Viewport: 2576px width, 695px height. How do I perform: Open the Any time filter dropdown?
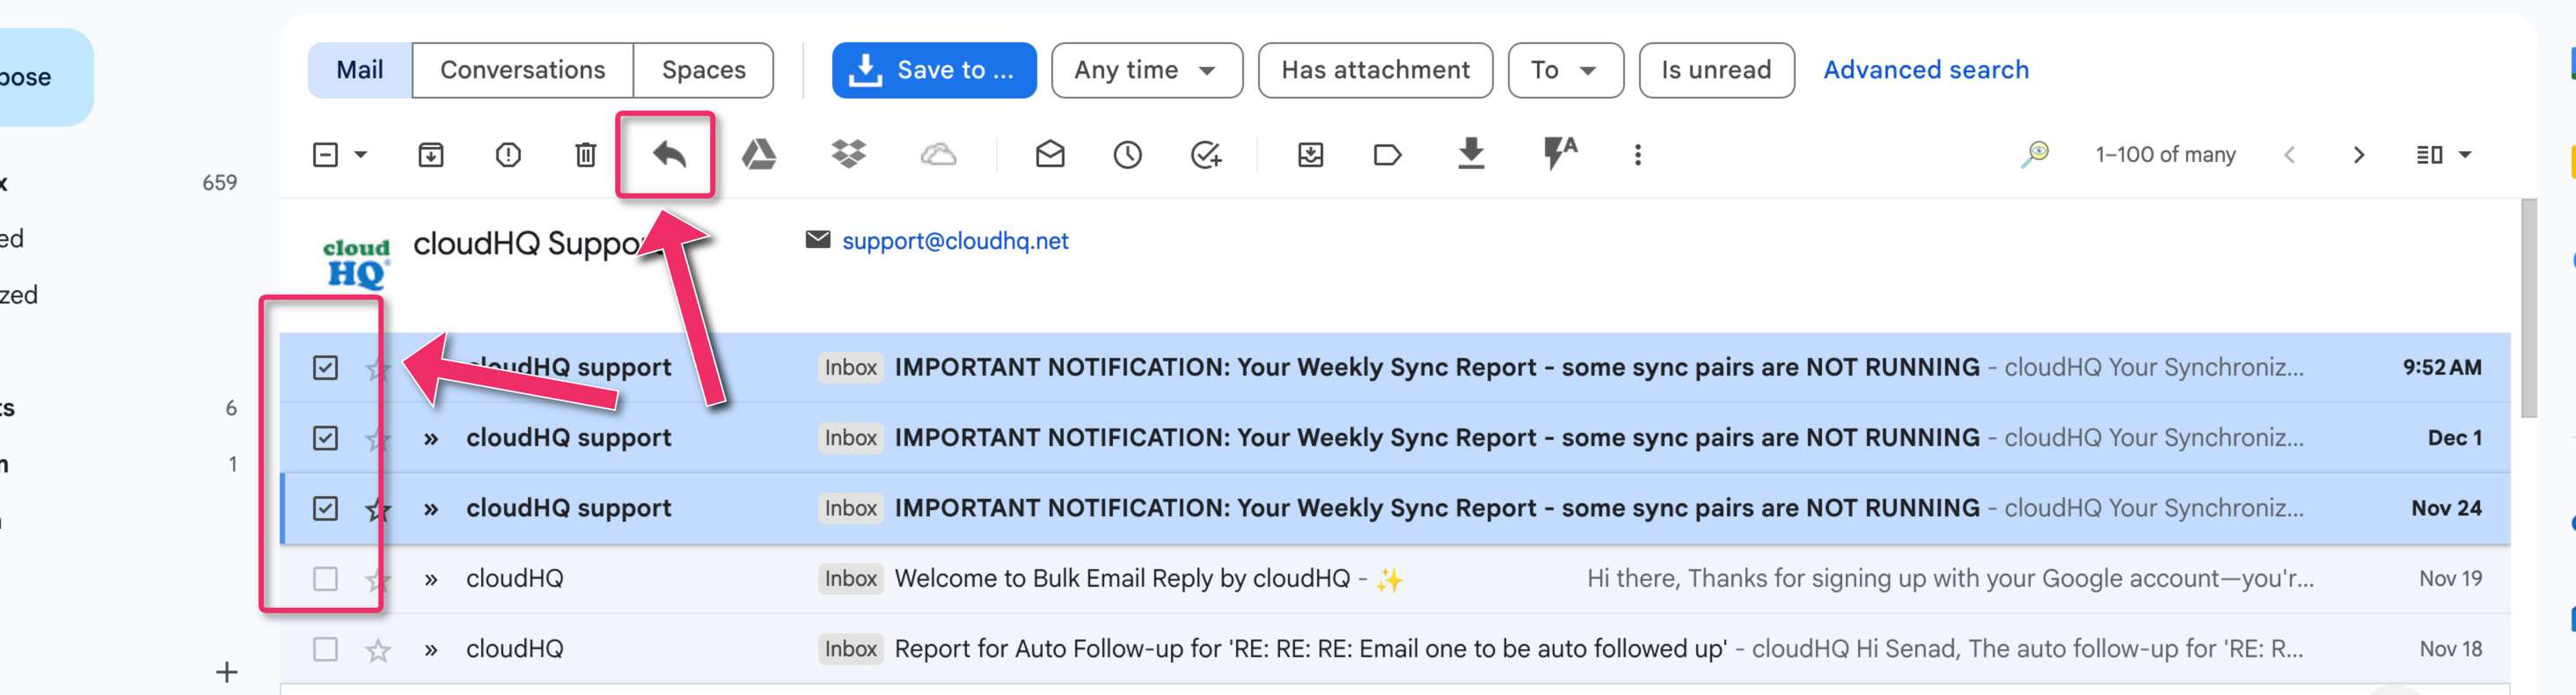[x=1146, y=70]
